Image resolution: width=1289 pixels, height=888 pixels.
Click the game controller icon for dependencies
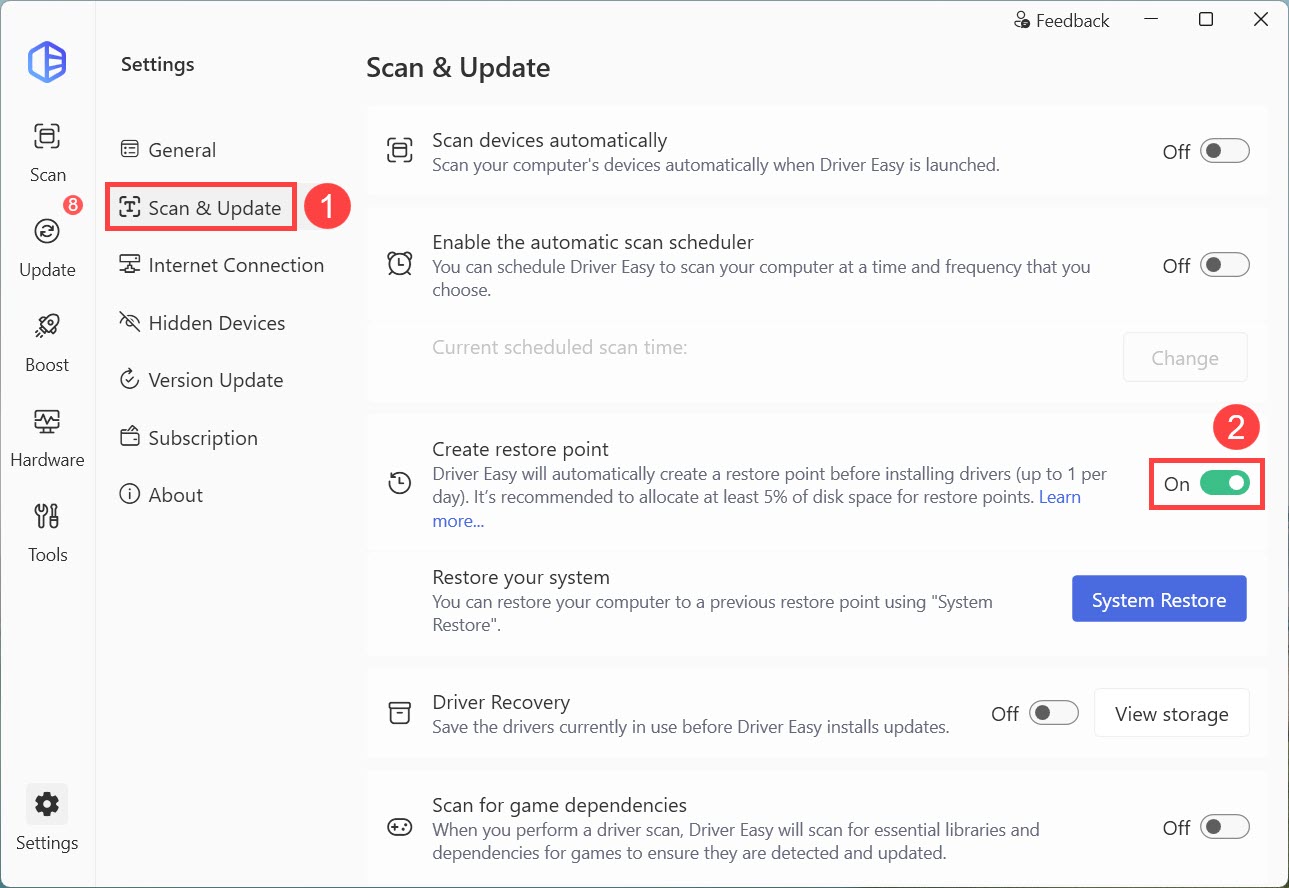[x=399, y=827]
